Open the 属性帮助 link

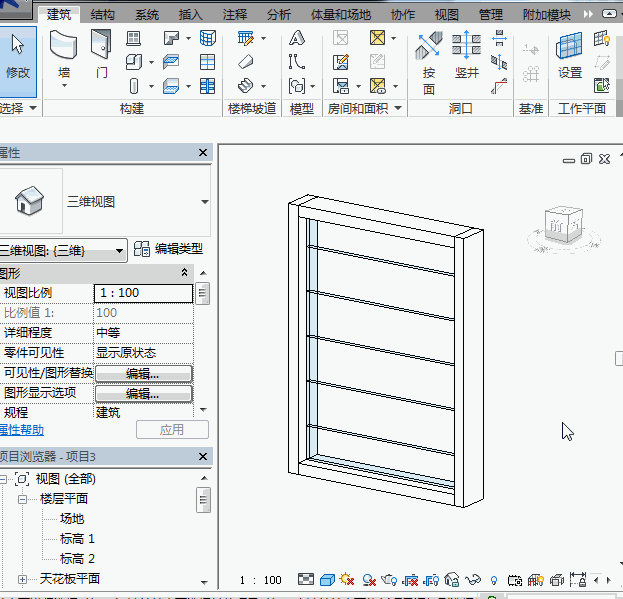(21, 429)
